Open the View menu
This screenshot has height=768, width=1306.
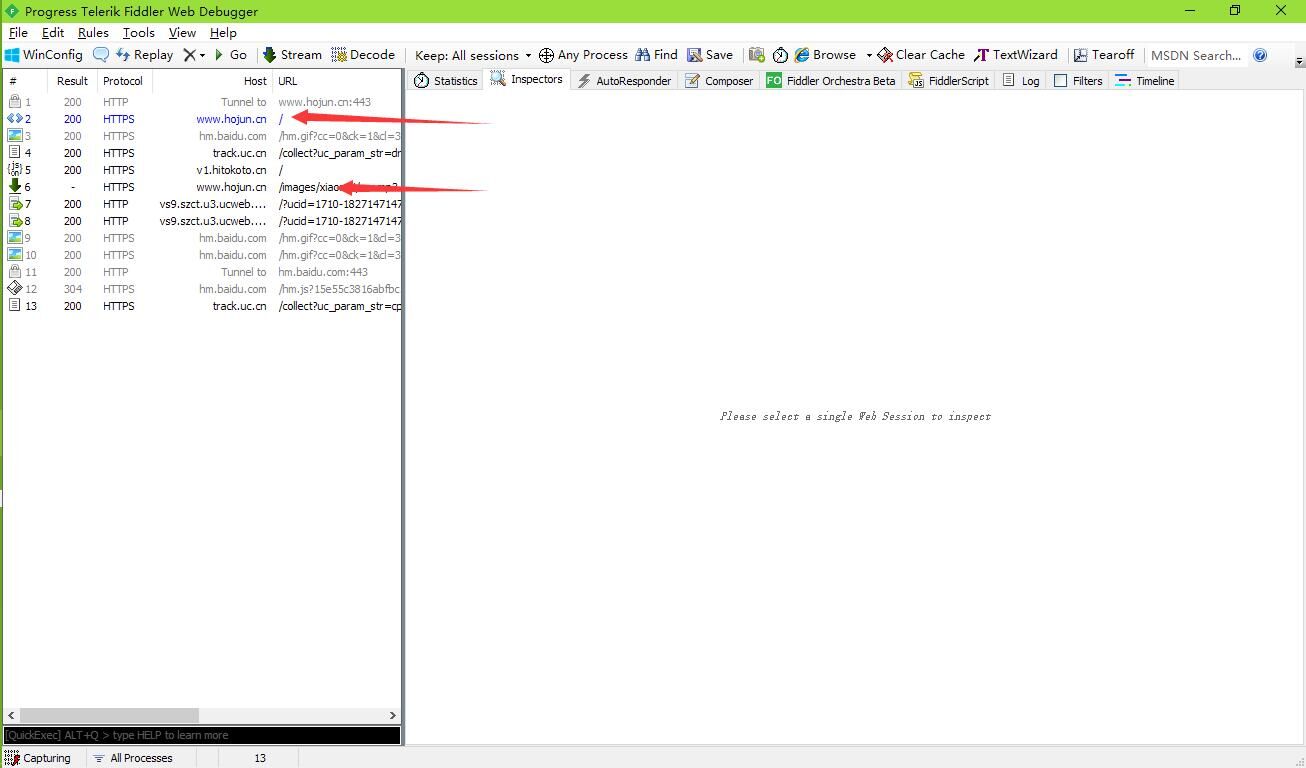tap(182, 32)
